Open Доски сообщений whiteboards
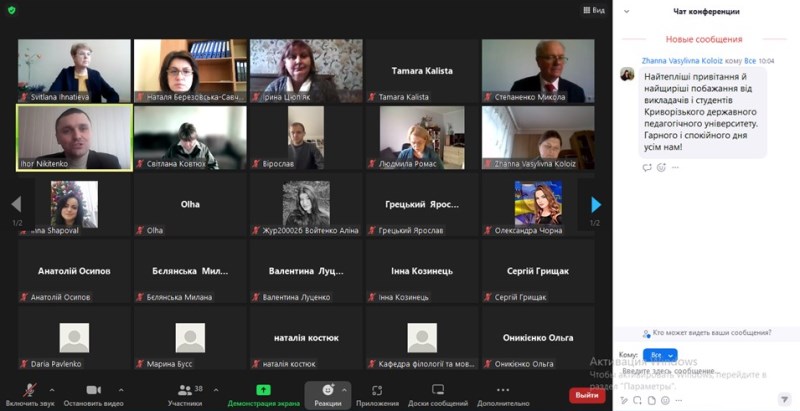 tap(438, 395)
